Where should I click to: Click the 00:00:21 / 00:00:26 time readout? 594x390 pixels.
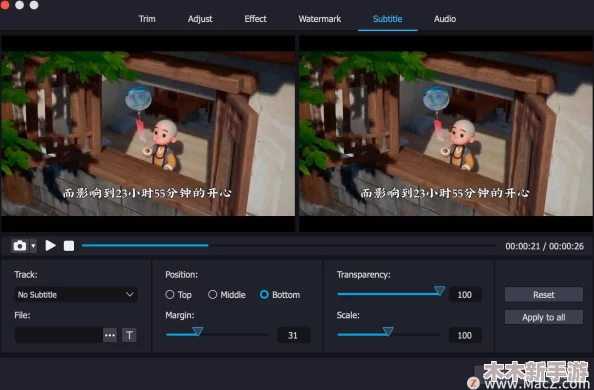[544, 246]
